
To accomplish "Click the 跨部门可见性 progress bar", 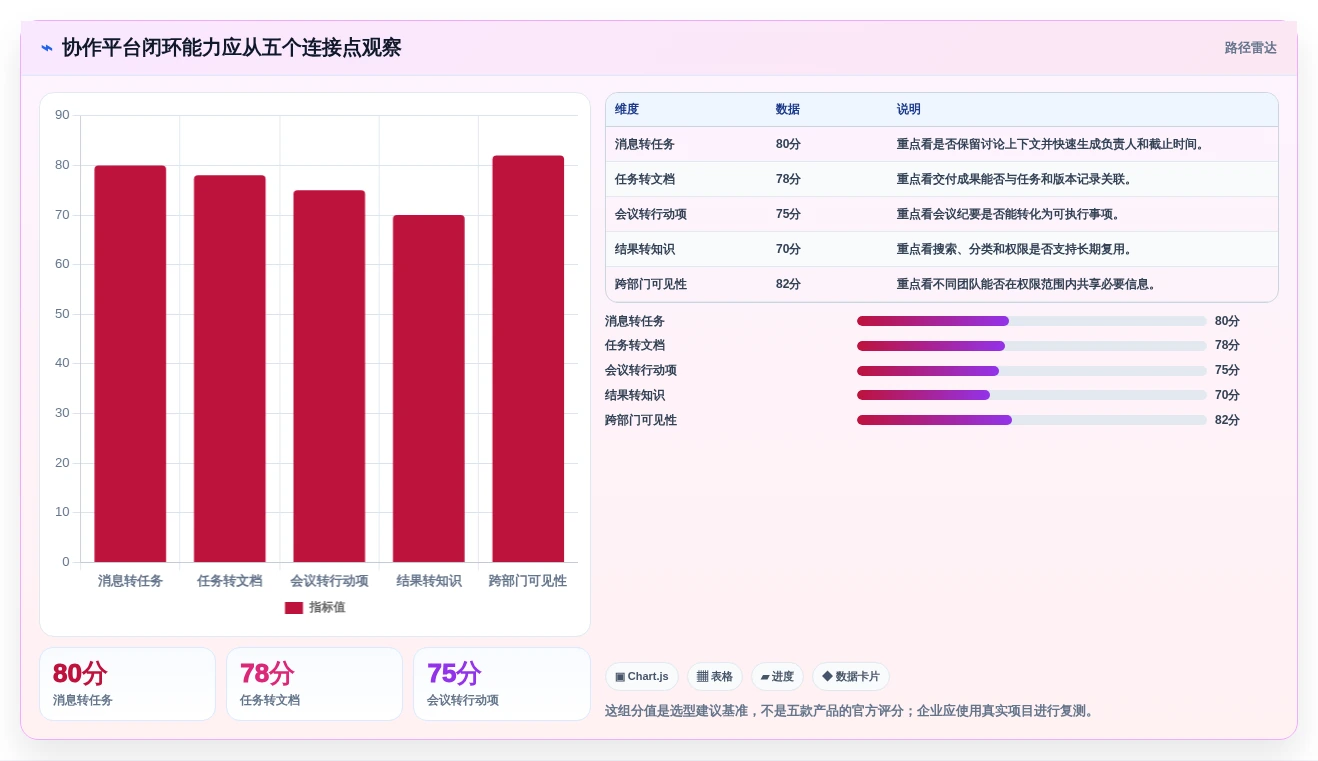I will point(1032,420).
